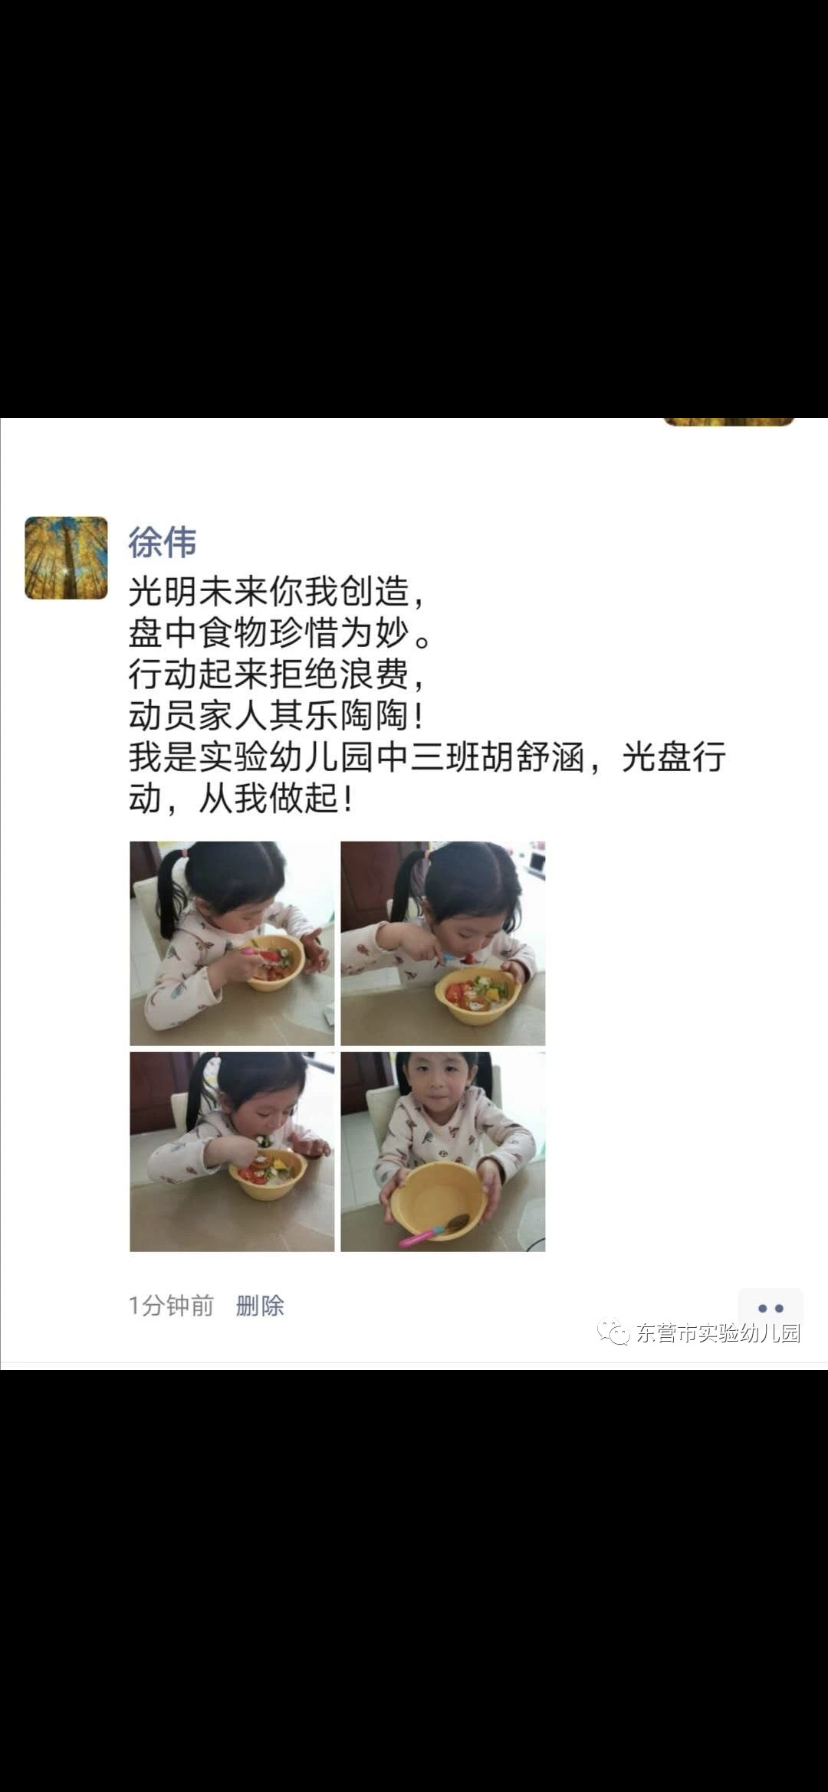Screen dimensions: 828x1792
Task: Tap the two-dot comment and like button
Action: 770,1308
